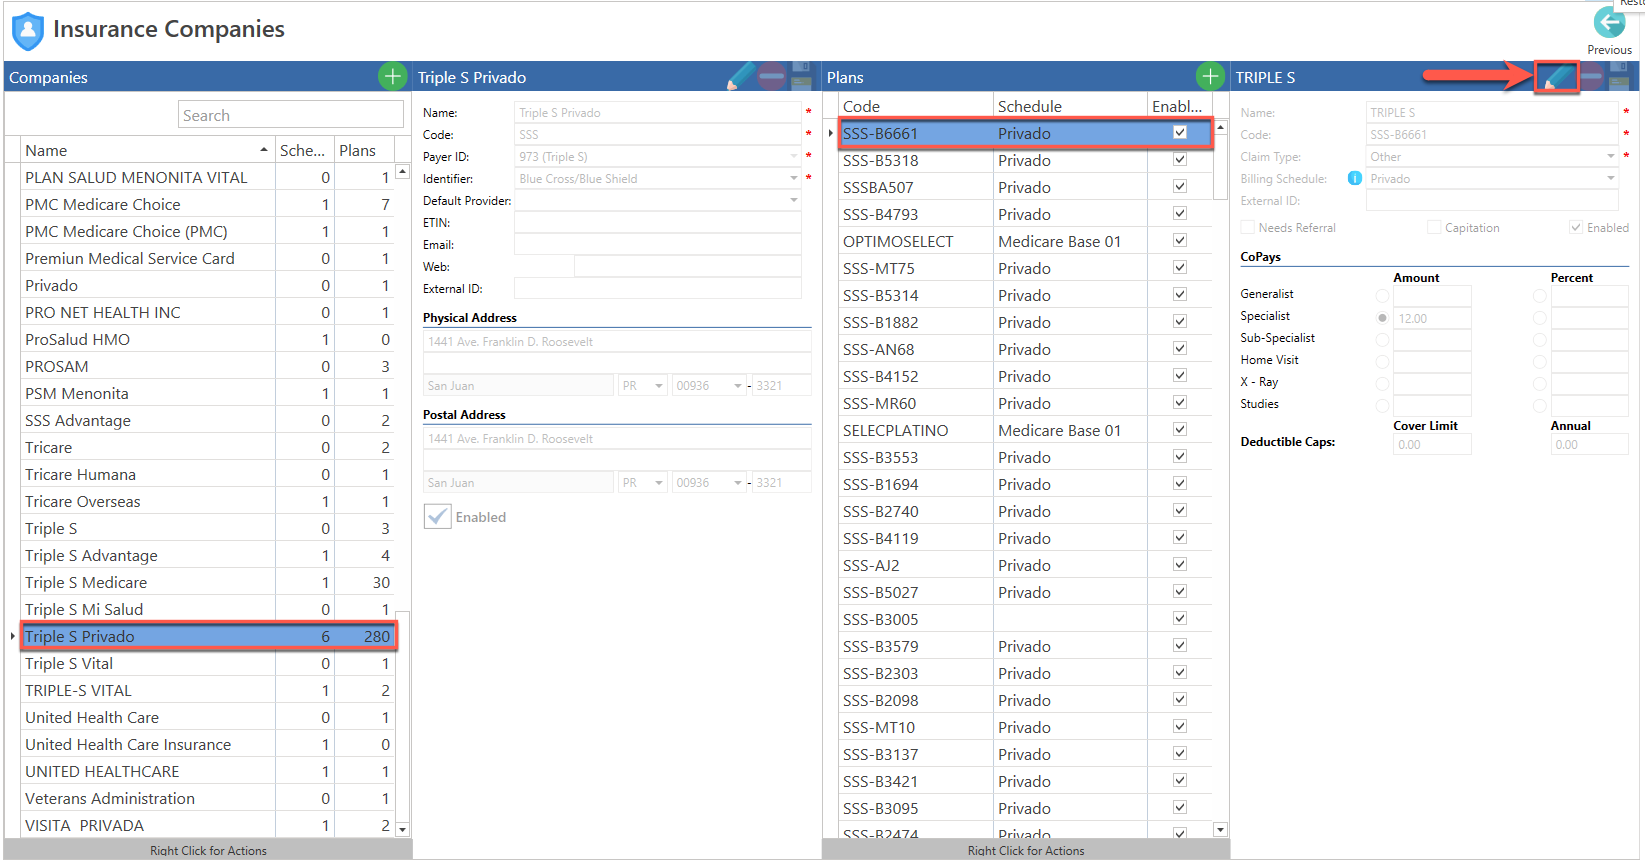Image resolution: width=1645 pixels, height=863 pixels.
Task: Select the Tricare Humana company
Action: point(208,474)
